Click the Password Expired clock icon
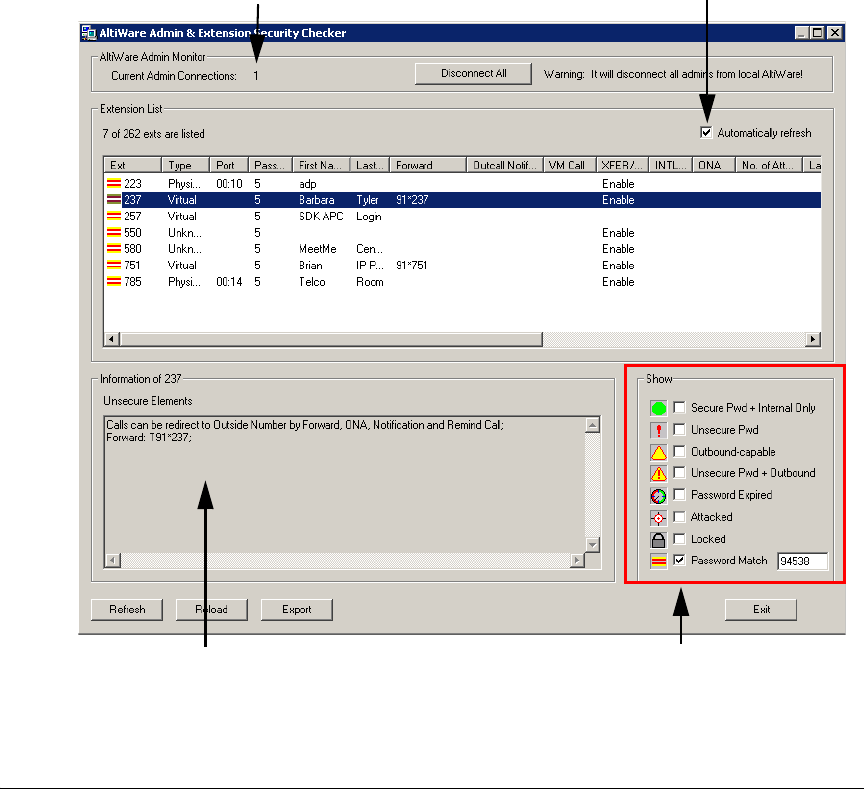Screen dimensions: 864x789 coord(658,495)
